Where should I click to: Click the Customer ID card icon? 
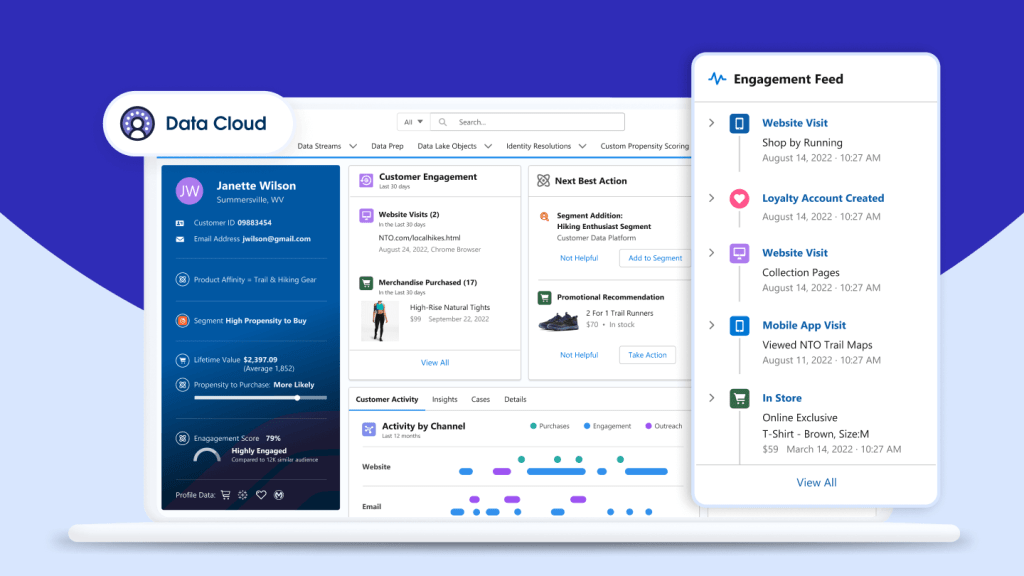(180, 223)
